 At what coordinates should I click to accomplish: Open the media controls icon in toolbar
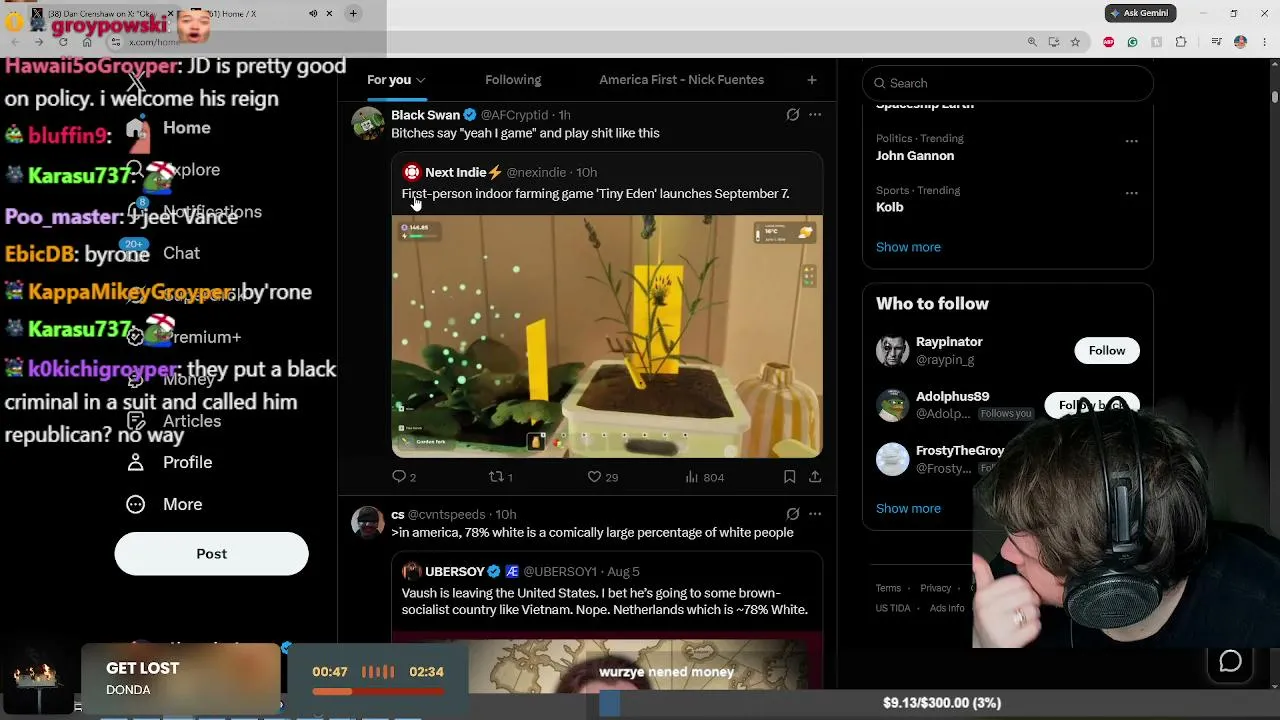click(1216, 42)
